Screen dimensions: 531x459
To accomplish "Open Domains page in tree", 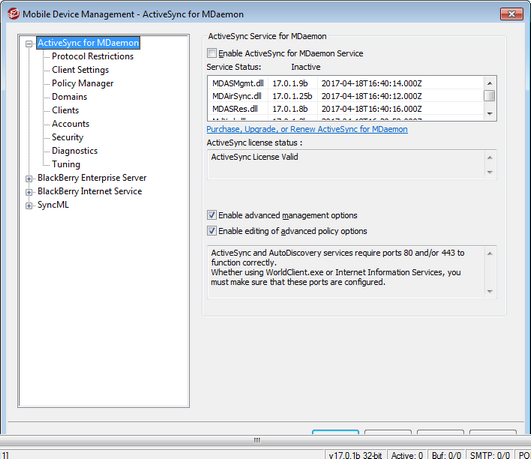I will (69, 97).
